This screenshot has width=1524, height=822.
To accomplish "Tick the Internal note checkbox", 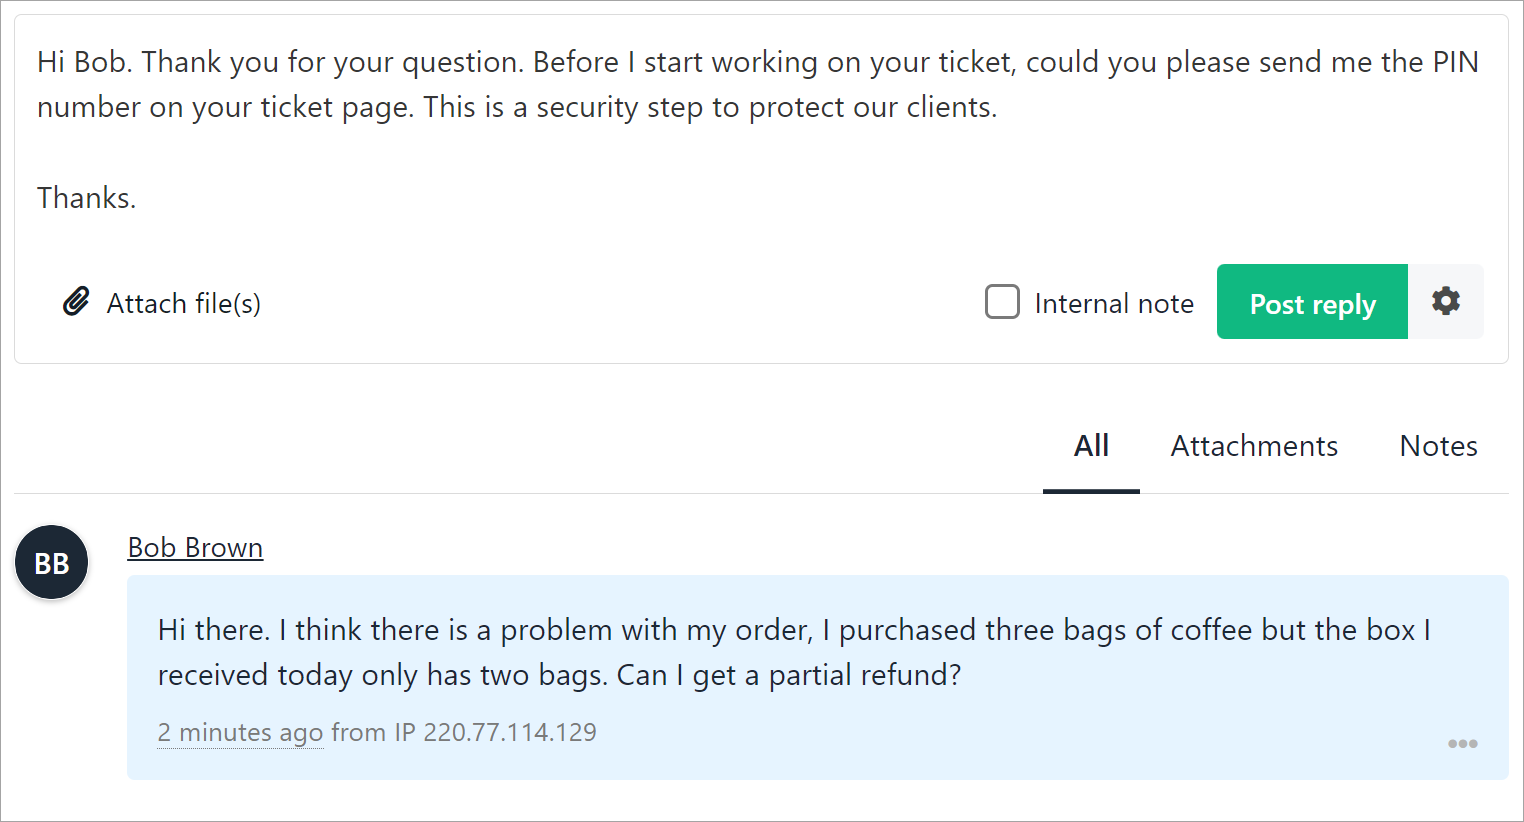I will 1002,302.
